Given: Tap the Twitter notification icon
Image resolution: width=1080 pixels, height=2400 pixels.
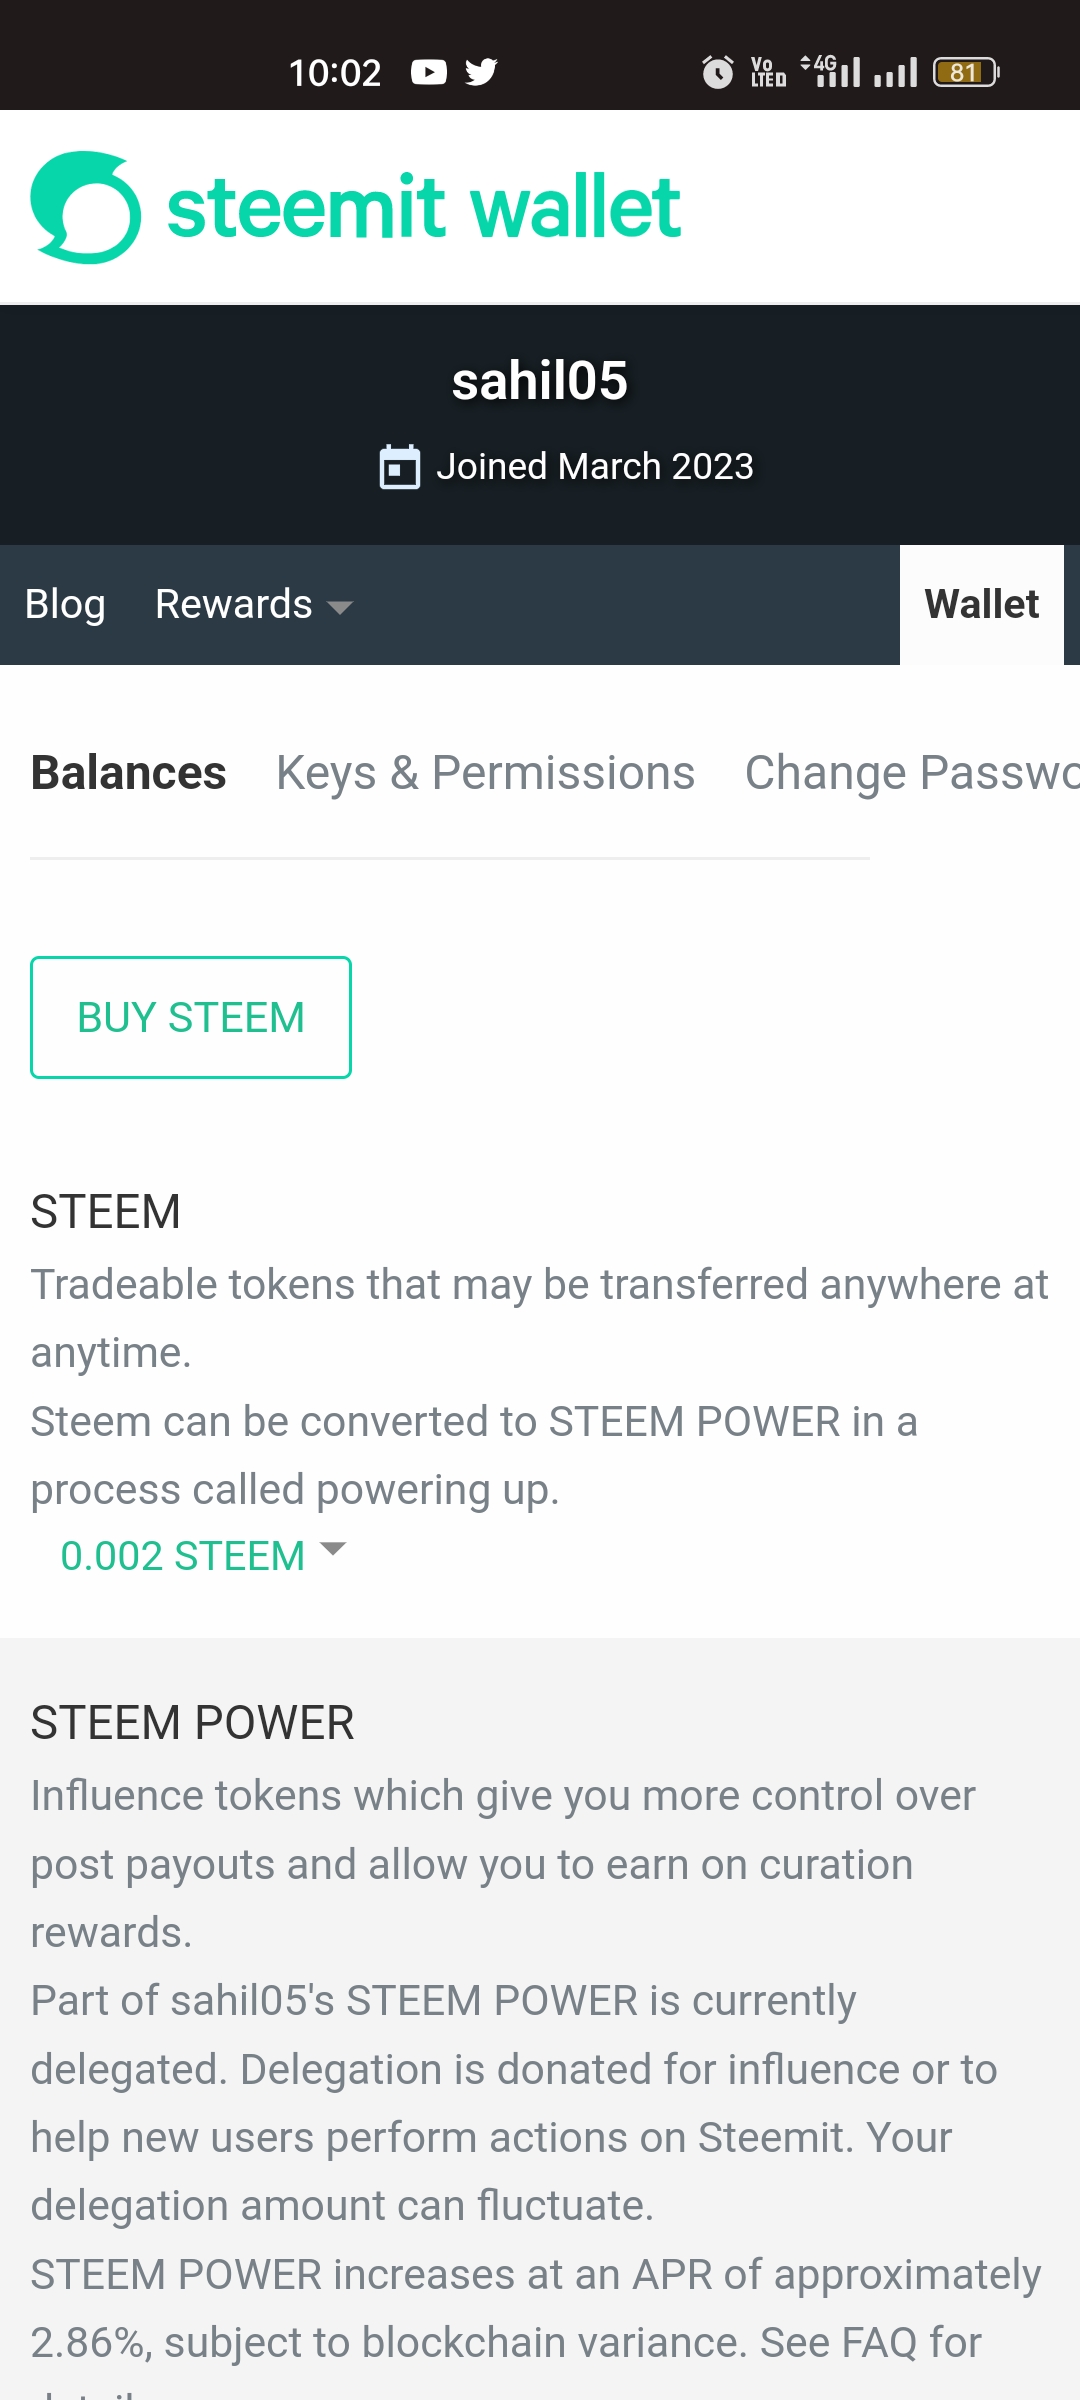Looking at the screenshot, I should 481,72.
